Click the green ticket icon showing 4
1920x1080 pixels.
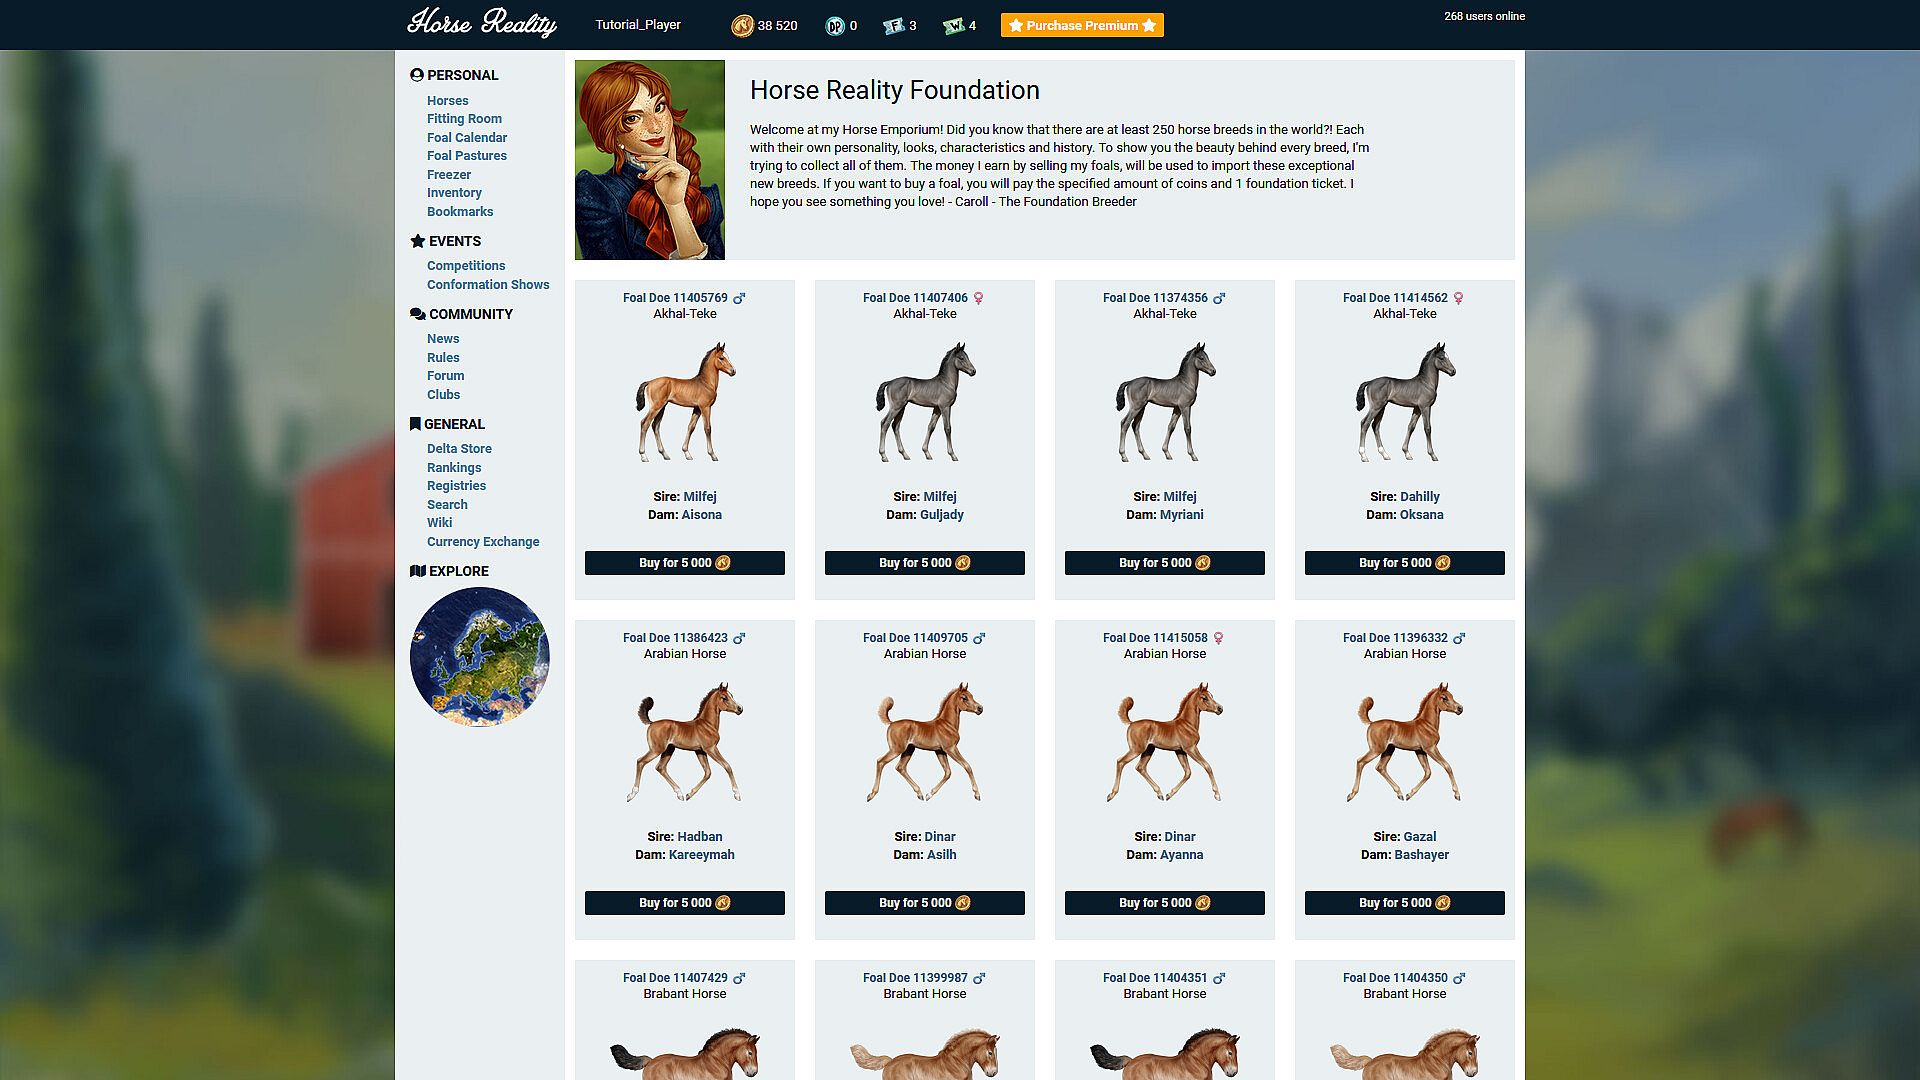coord(953,26)
